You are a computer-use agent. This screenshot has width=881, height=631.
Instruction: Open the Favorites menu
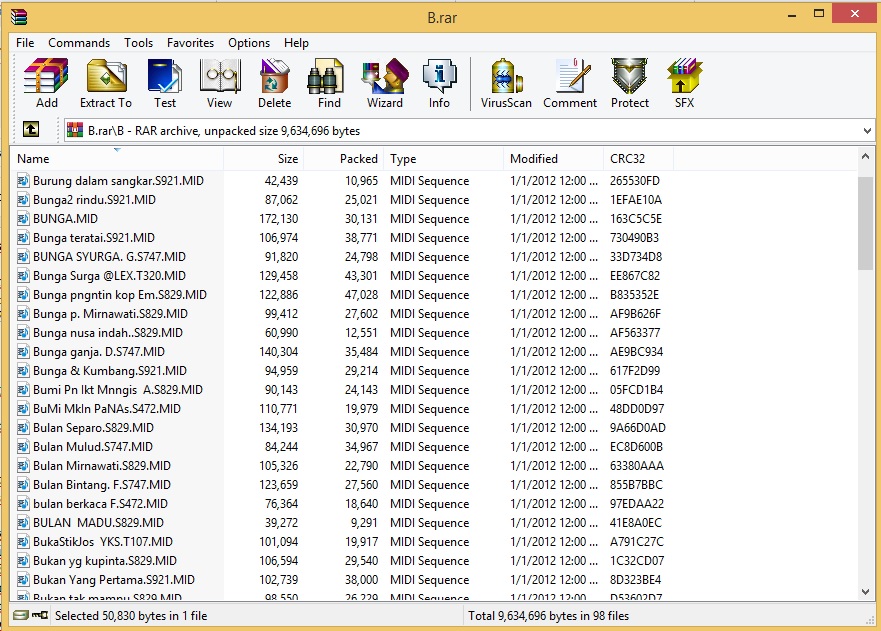click(x=190, y=43)
